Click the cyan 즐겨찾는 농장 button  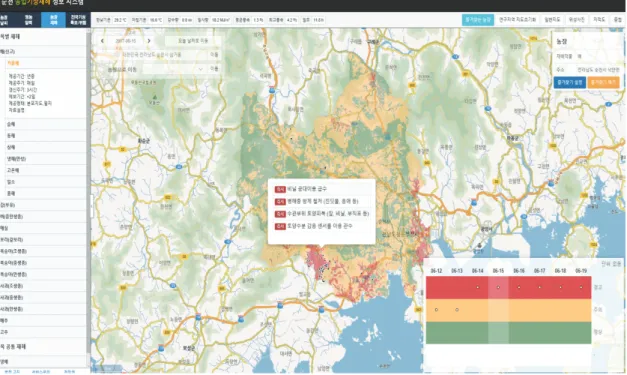click(x=478, y=20)
